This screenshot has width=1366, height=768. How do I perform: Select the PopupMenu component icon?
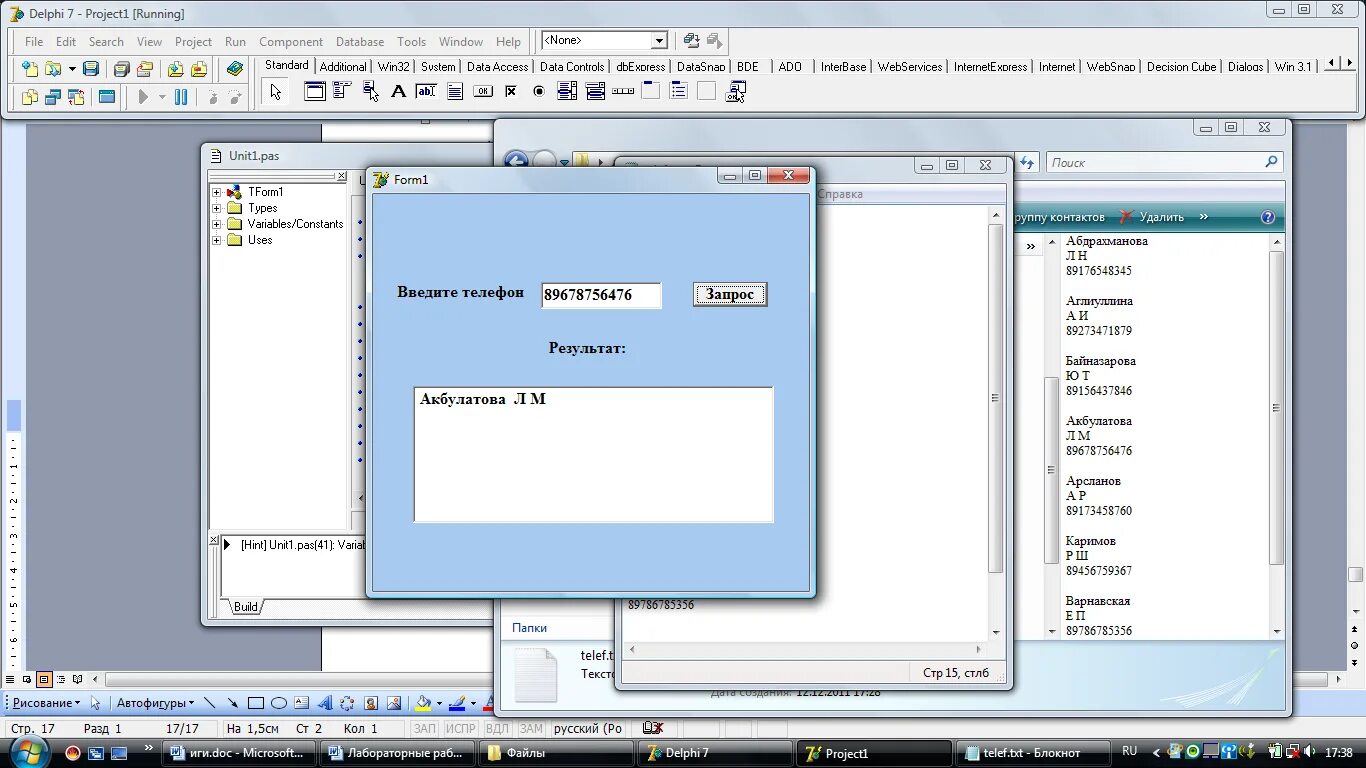[370, 91]
